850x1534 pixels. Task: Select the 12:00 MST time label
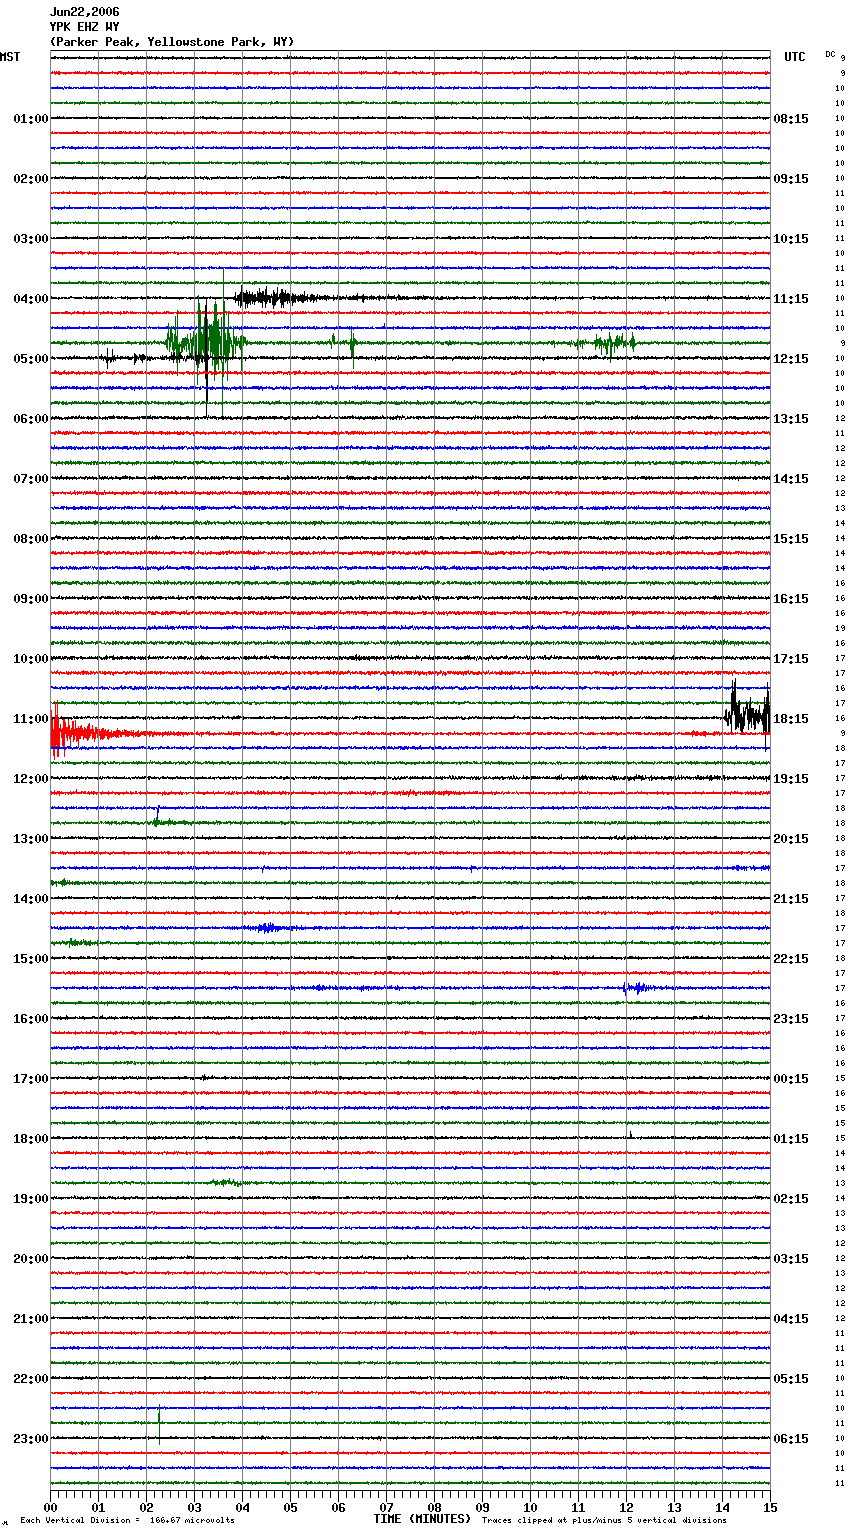point(31,779)
